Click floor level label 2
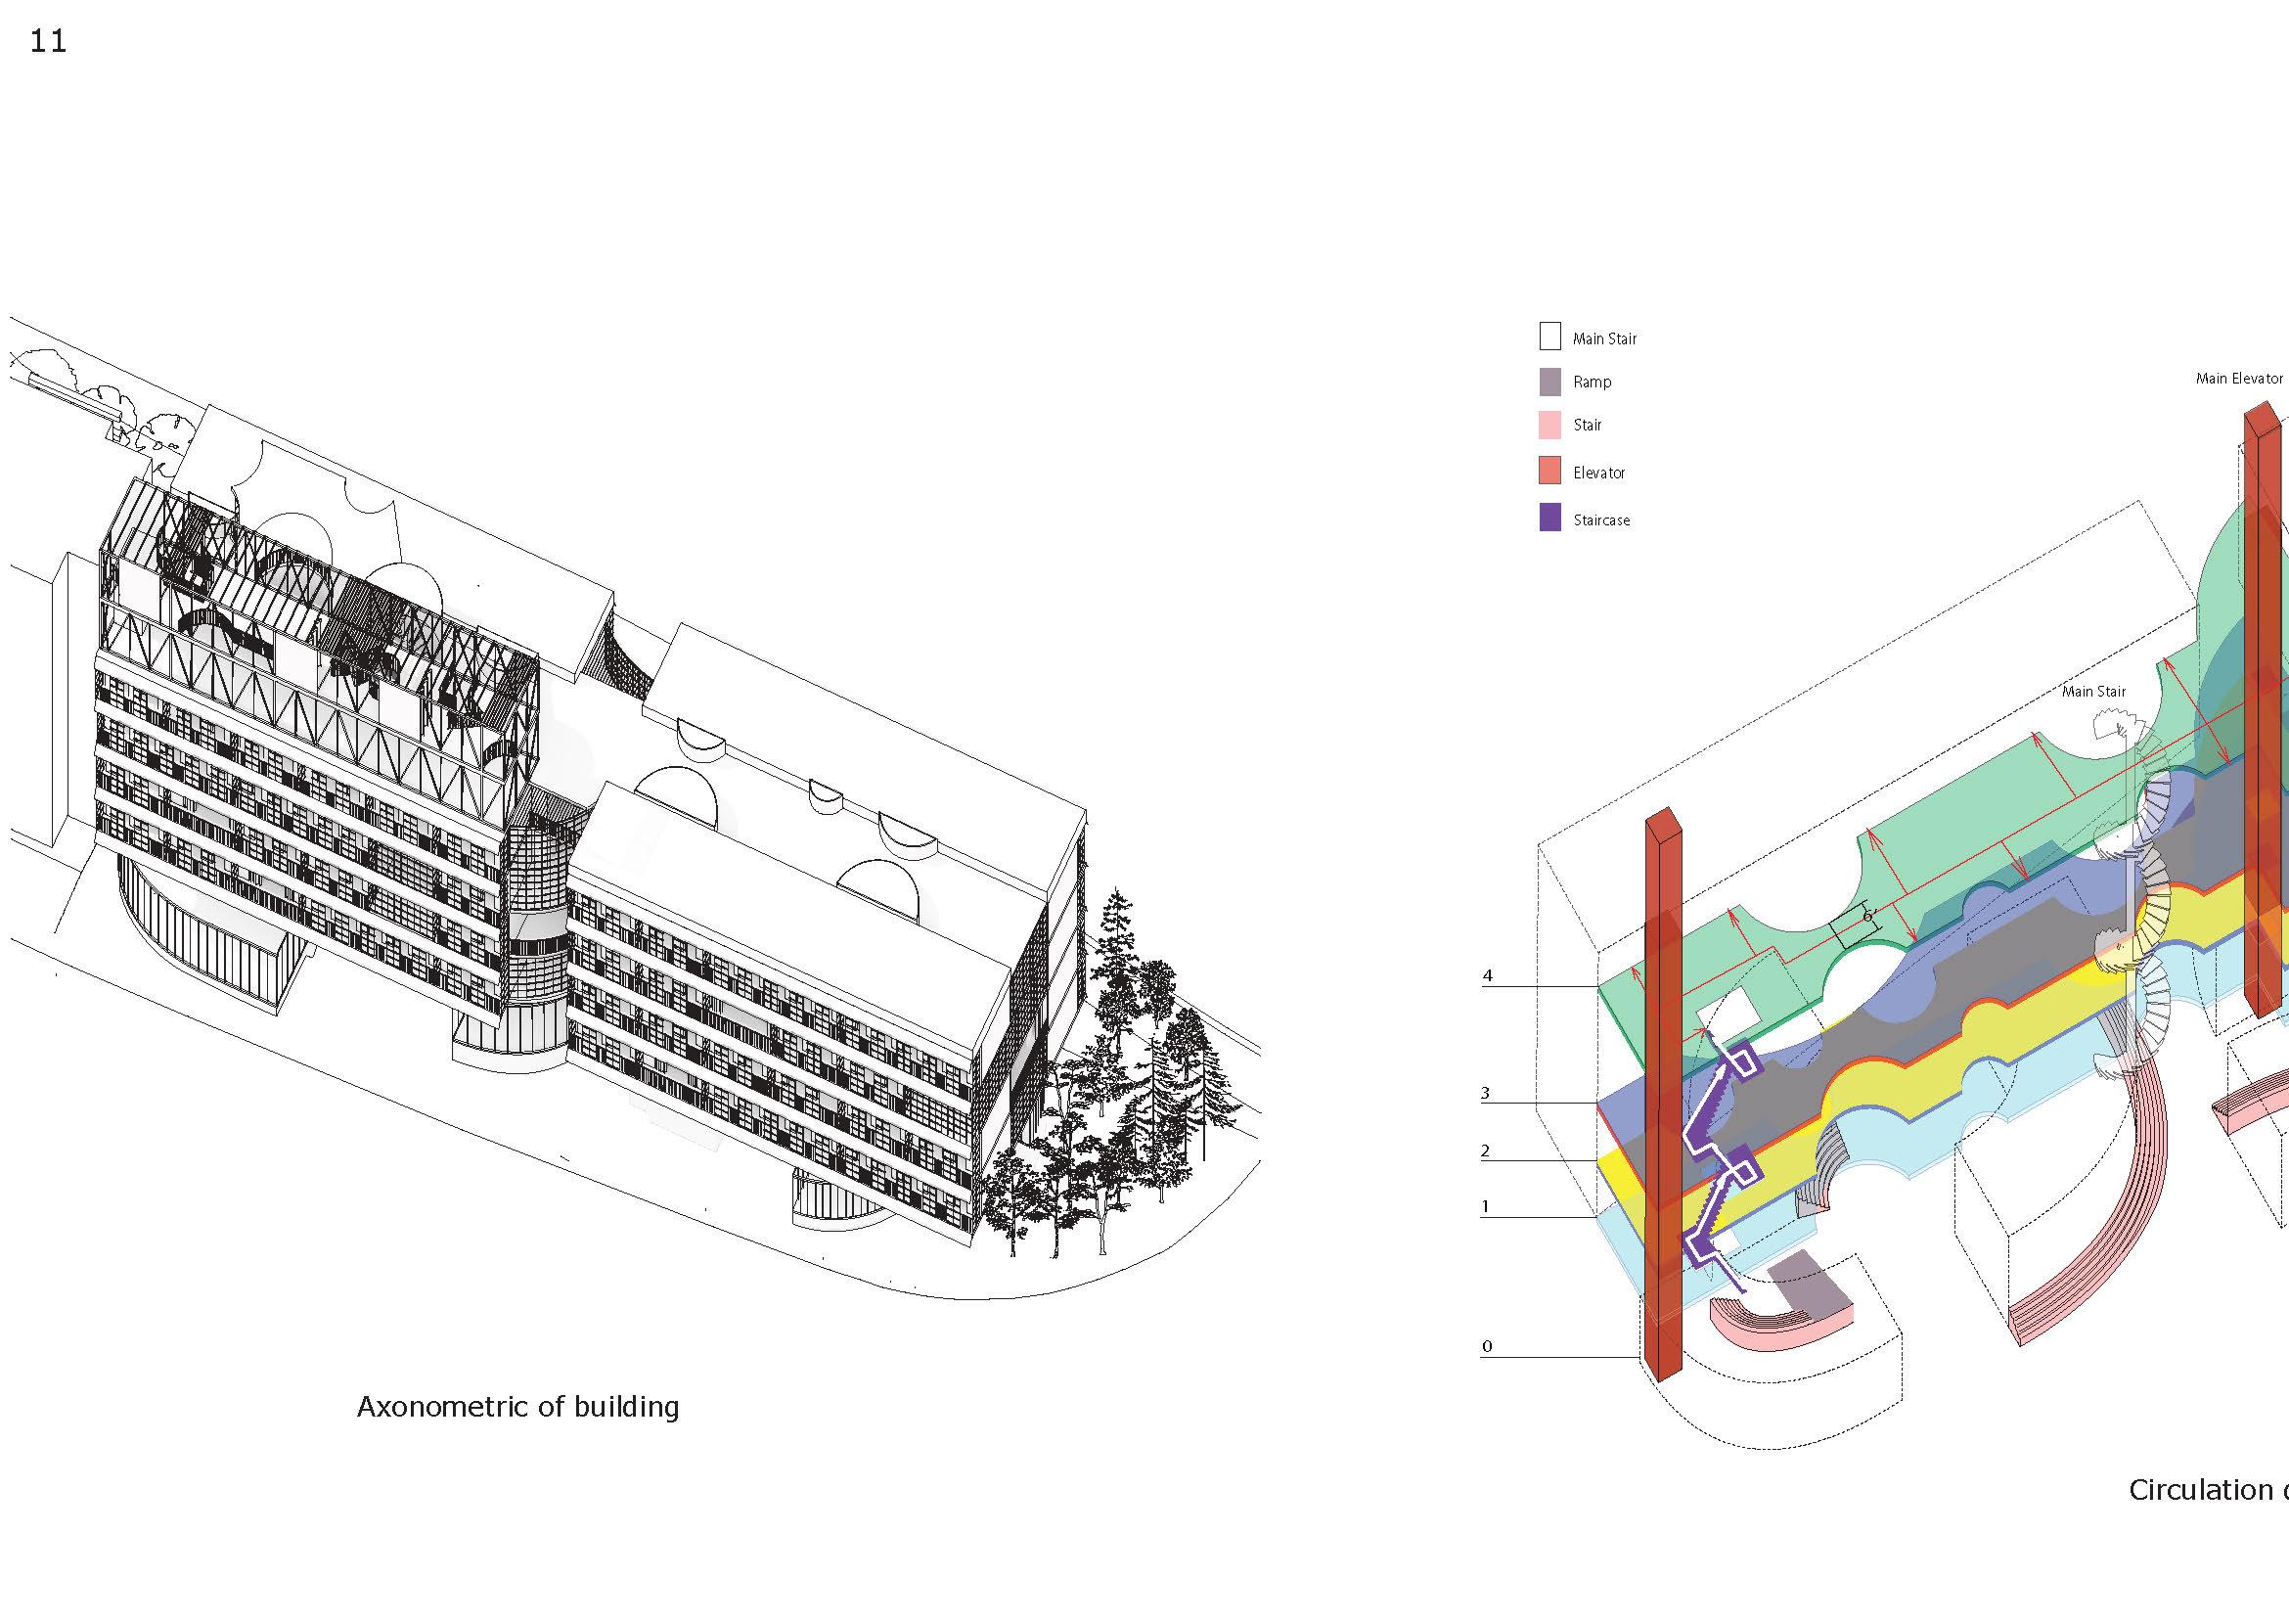 point(1486,1151)
